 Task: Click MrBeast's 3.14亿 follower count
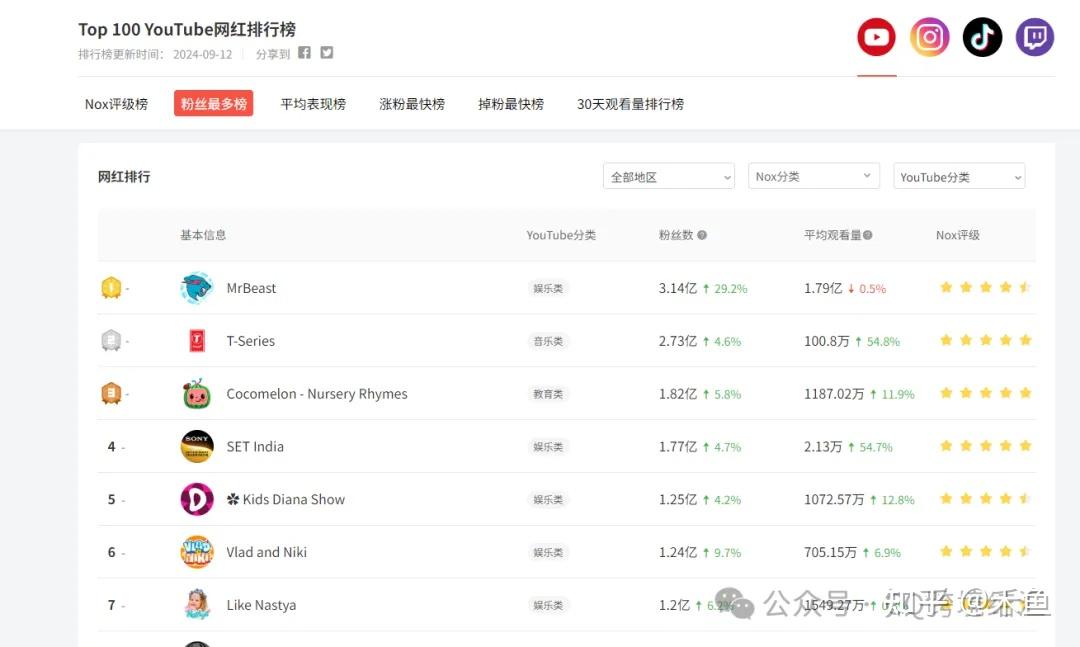click(x=678, y=288)
